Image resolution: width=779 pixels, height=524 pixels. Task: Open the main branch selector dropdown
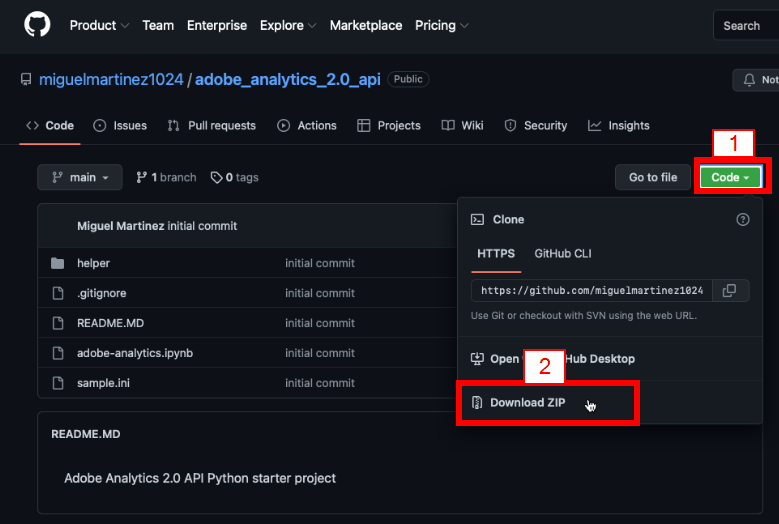80,177
